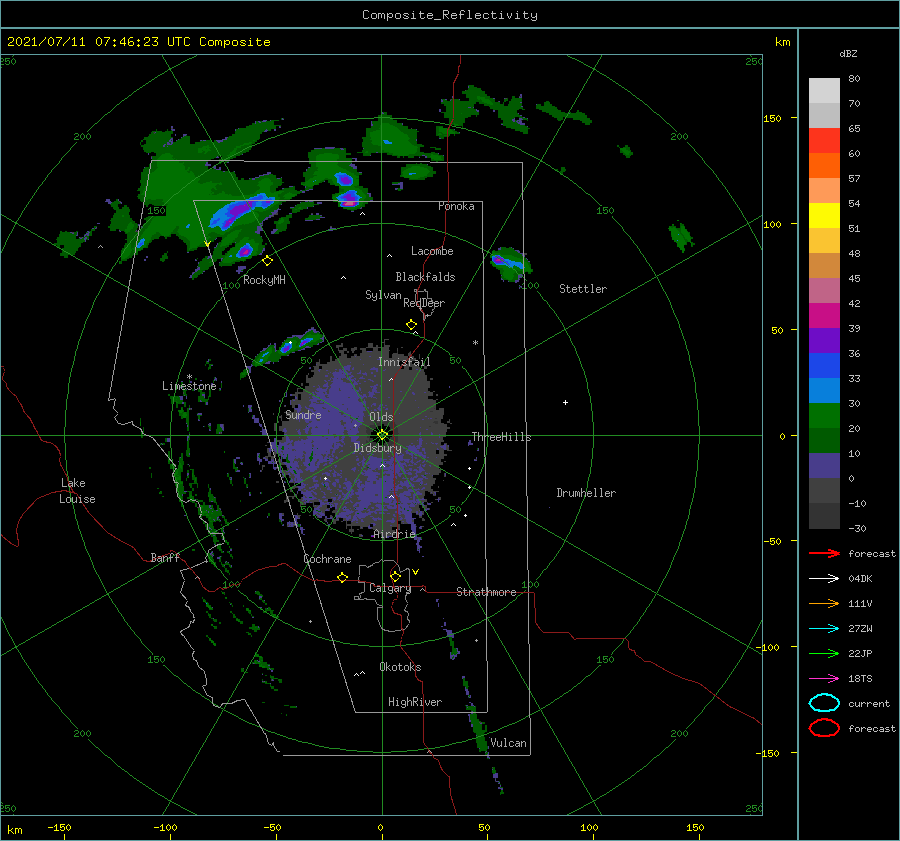Screen dimensions: 900x841
Task: Click the yellow diamond marker inside Calgary
Action: (395, 576)
